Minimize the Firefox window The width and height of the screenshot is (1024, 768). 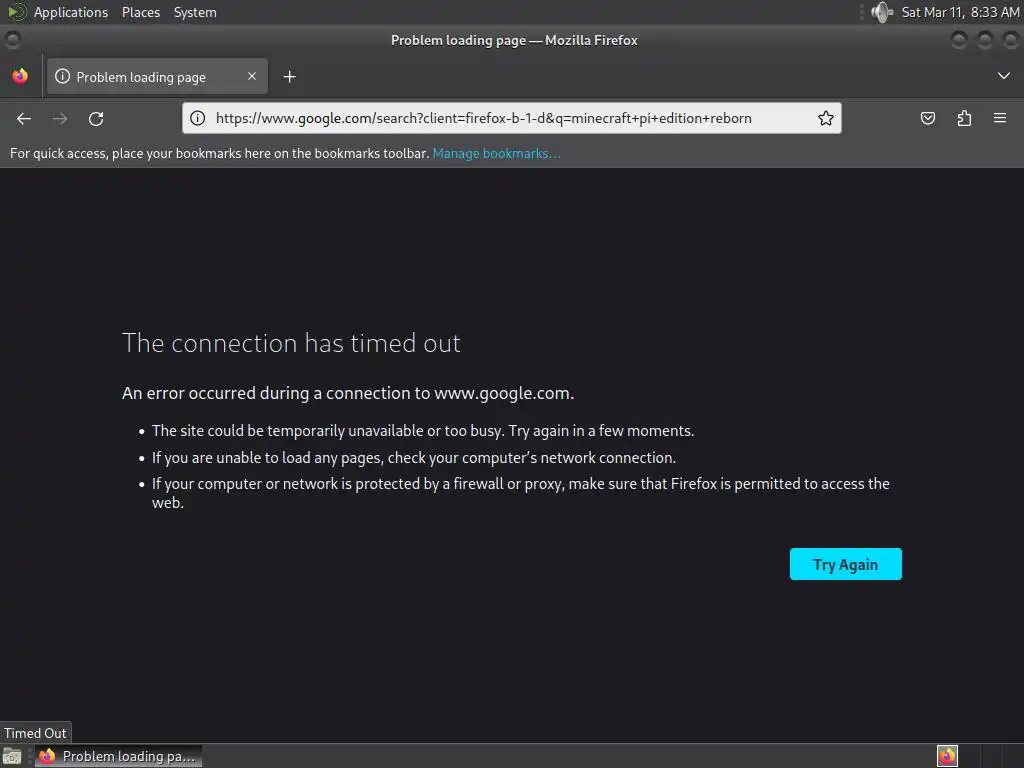[959, 40]
